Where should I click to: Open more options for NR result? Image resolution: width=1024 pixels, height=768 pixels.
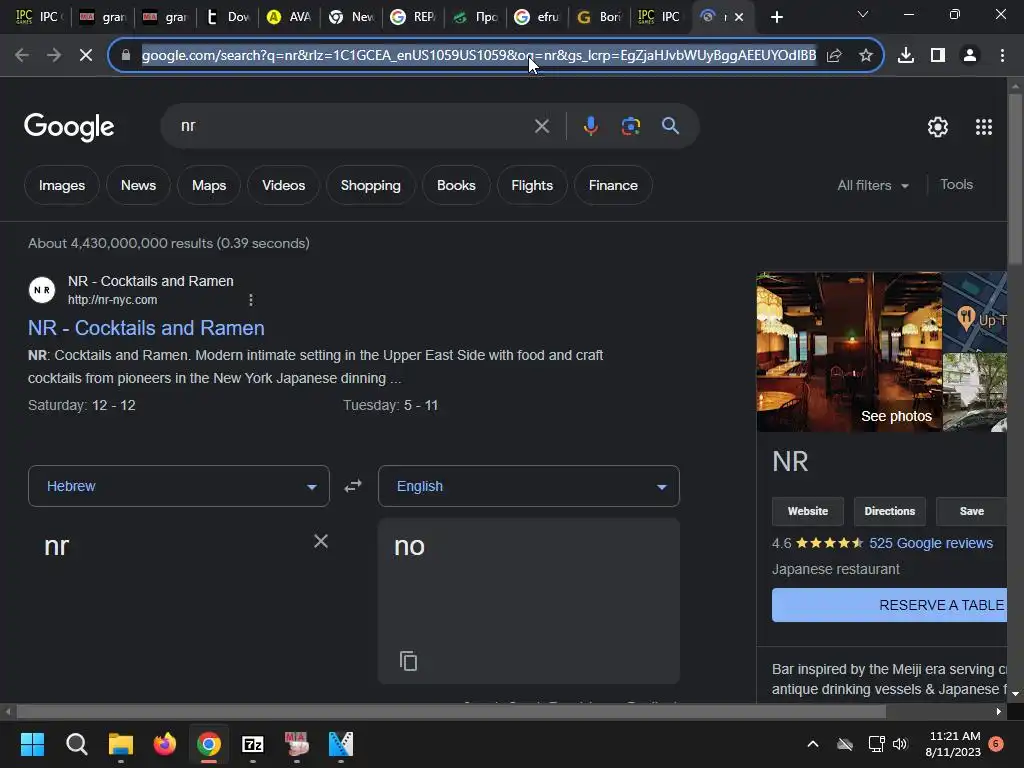(x=251, y=300)
